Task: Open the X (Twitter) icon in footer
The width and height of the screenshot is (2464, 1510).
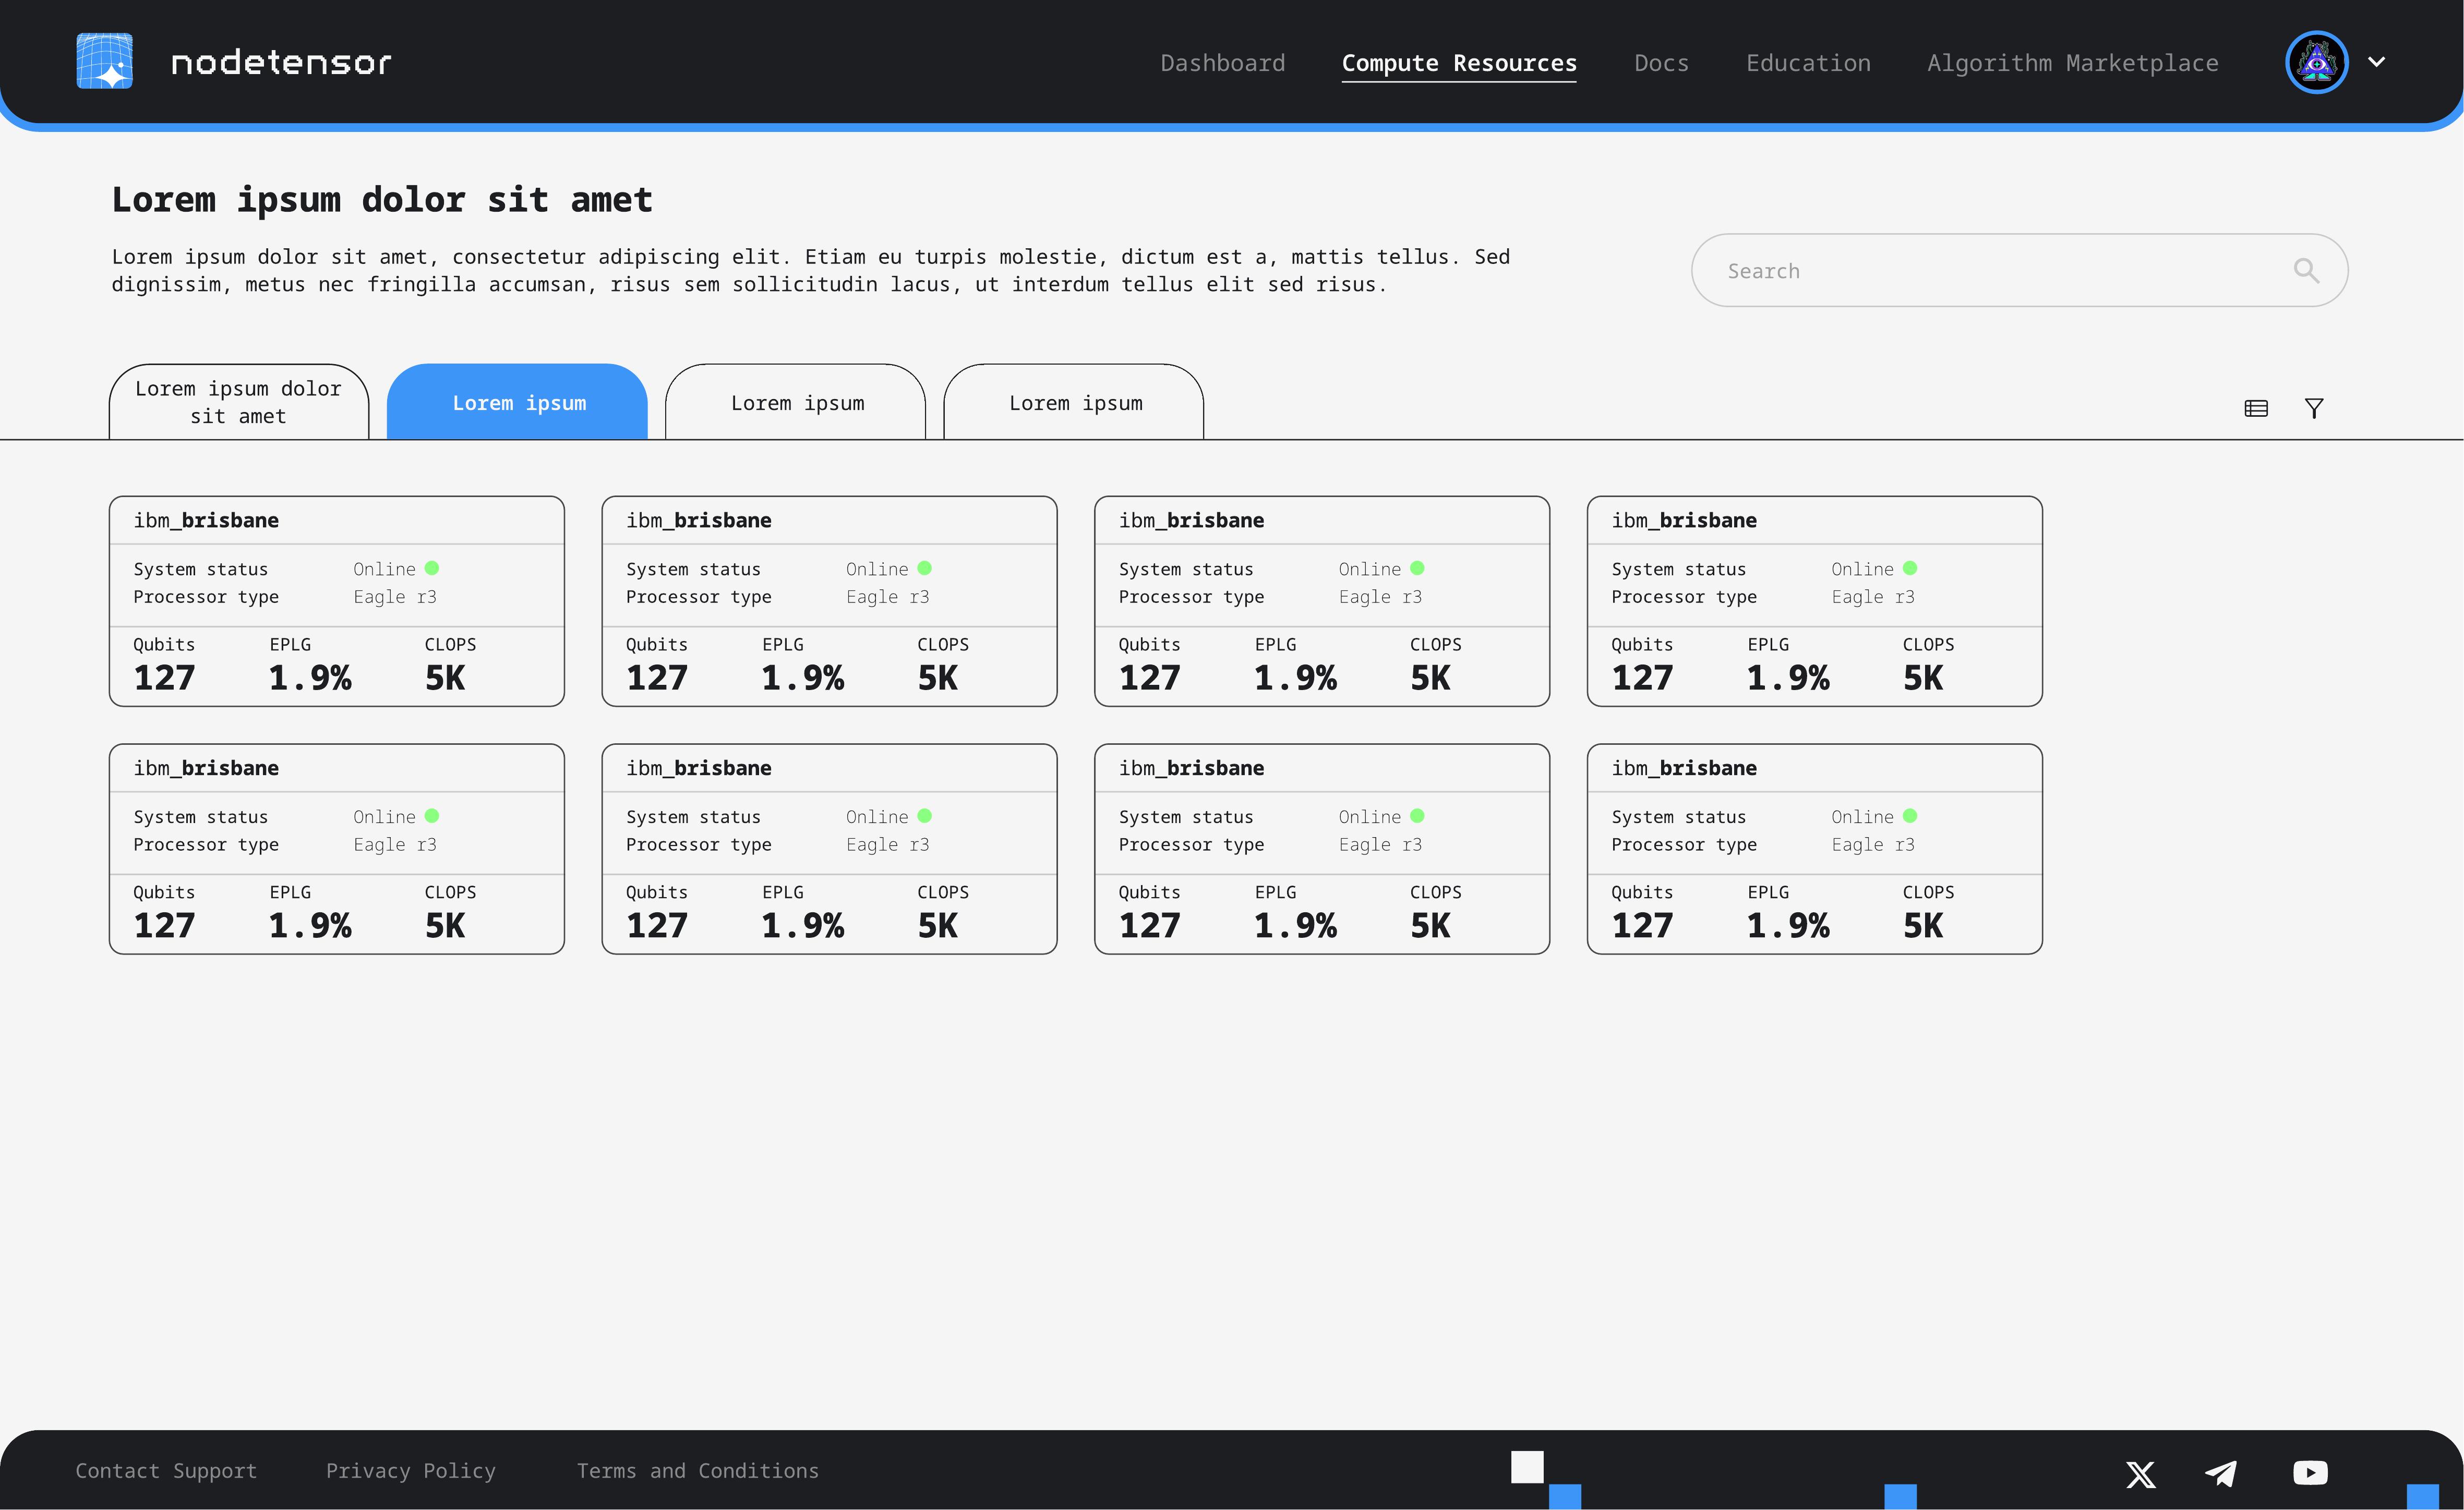Action: pos(2140,1474)
